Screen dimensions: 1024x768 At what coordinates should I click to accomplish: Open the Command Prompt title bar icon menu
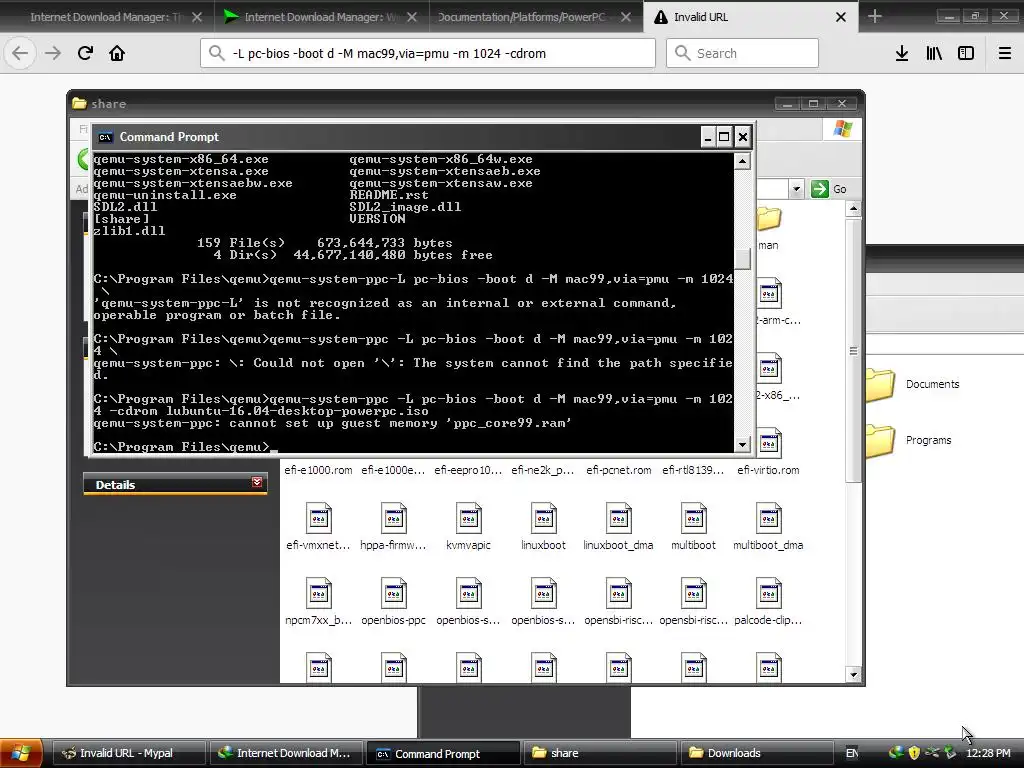[105, 137]
